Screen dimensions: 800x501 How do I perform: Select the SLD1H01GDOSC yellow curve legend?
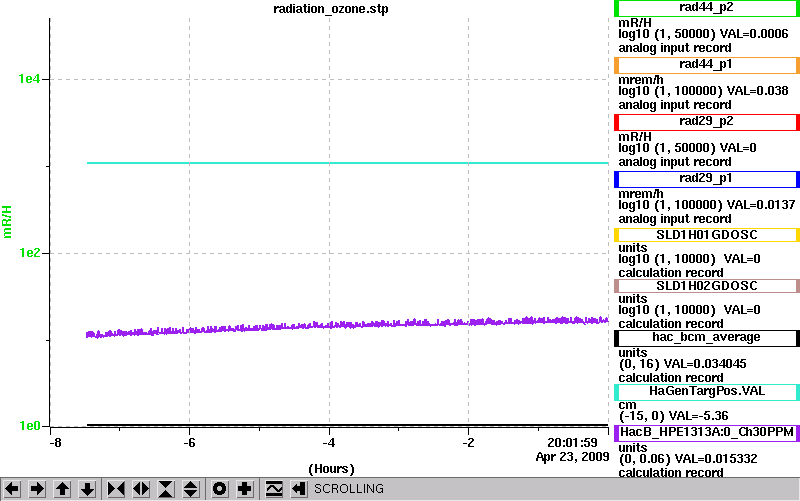tap(707, 235)
